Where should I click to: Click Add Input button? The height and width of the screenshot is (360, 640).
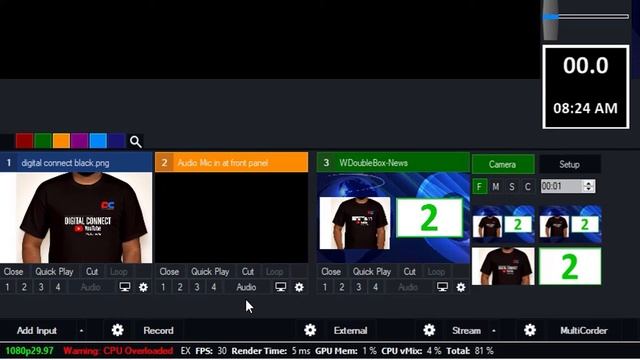(37, 331)
